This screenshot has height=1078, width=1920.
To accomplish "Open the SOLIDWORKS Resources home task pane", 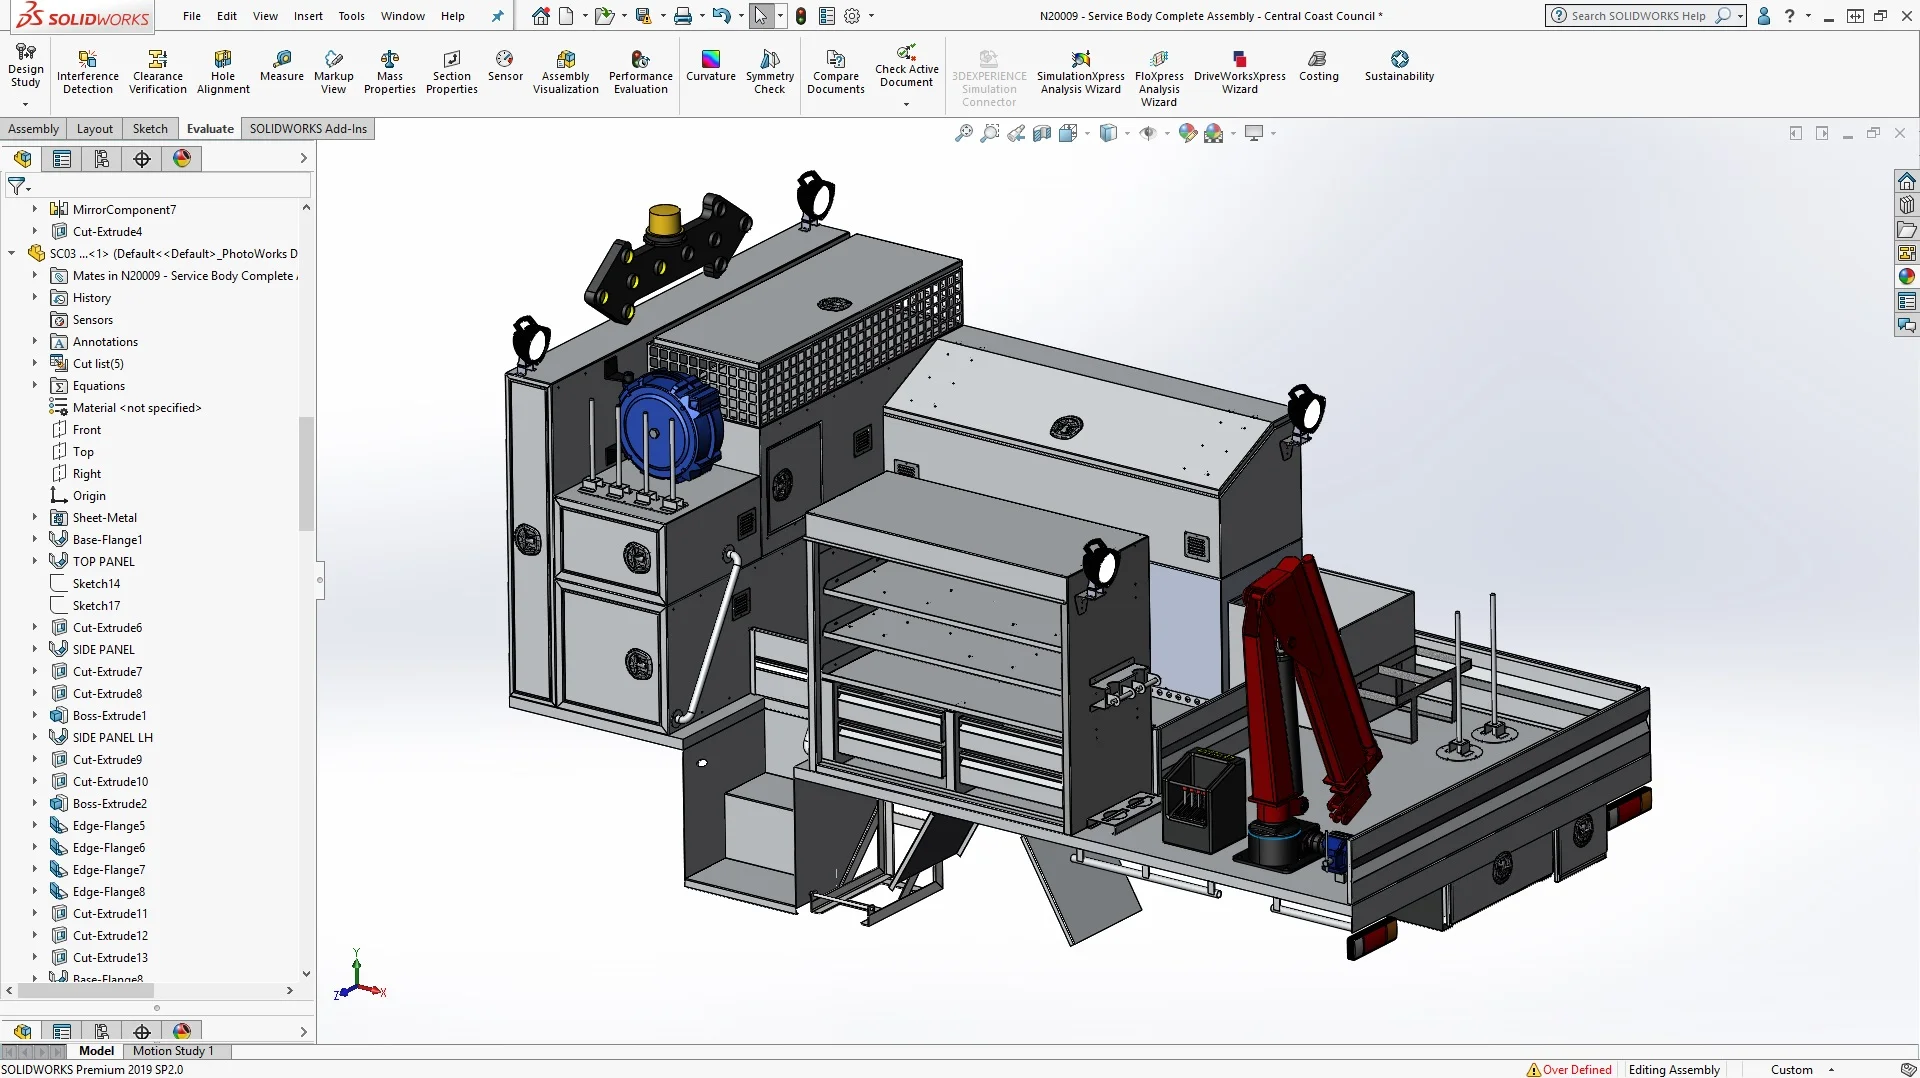I will click(1907, 181).
